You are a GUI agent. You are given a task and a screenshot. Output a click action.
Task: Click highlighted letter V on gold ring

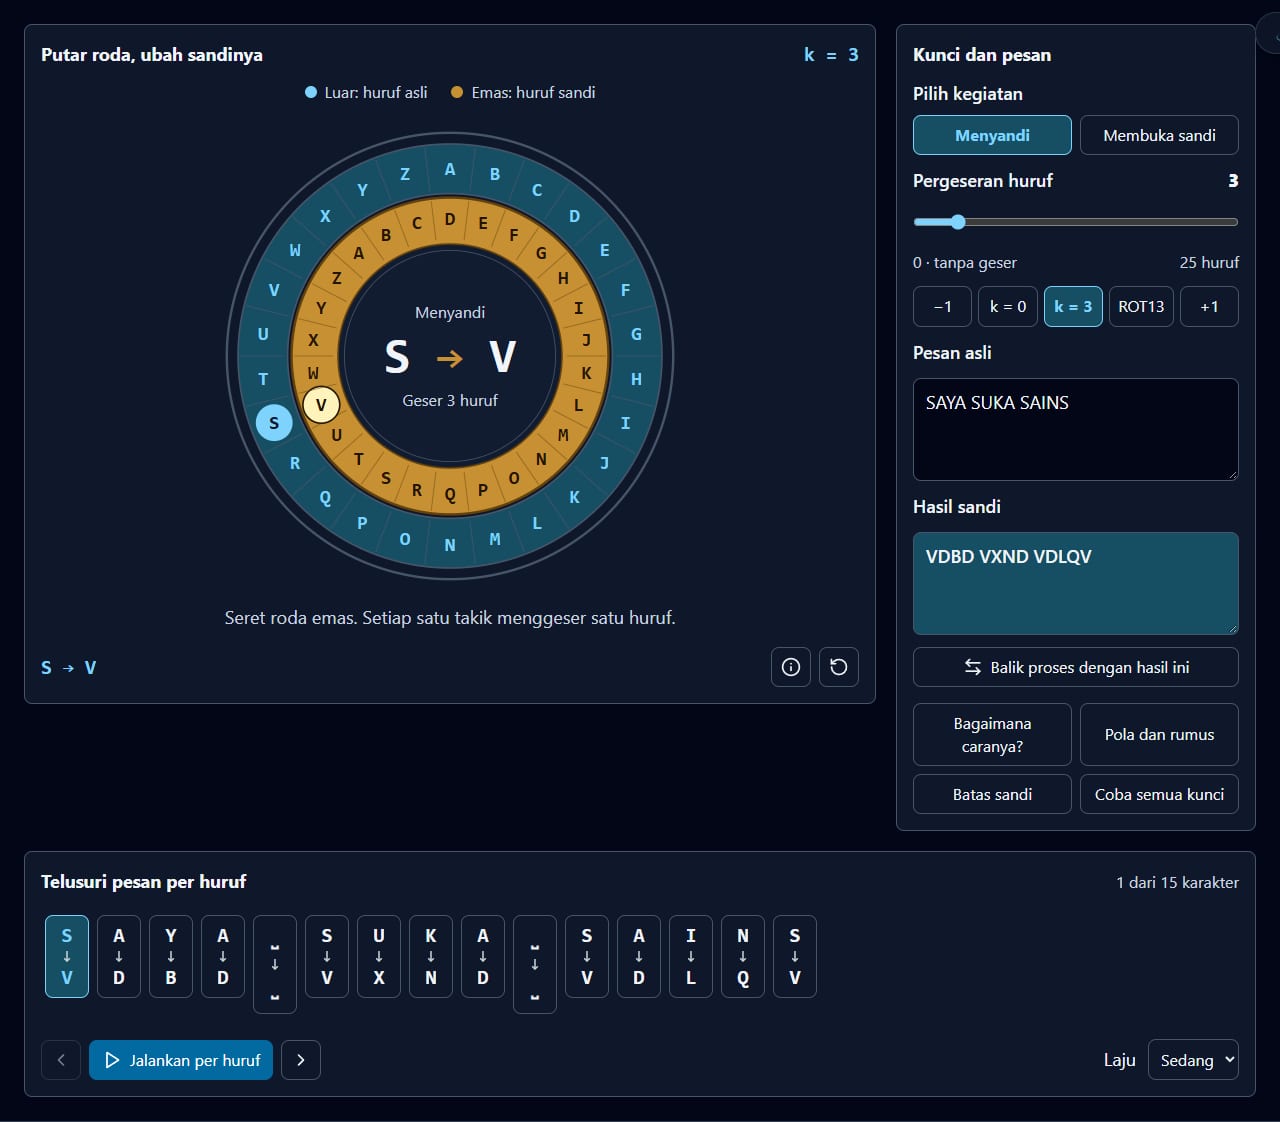point(321,405)
